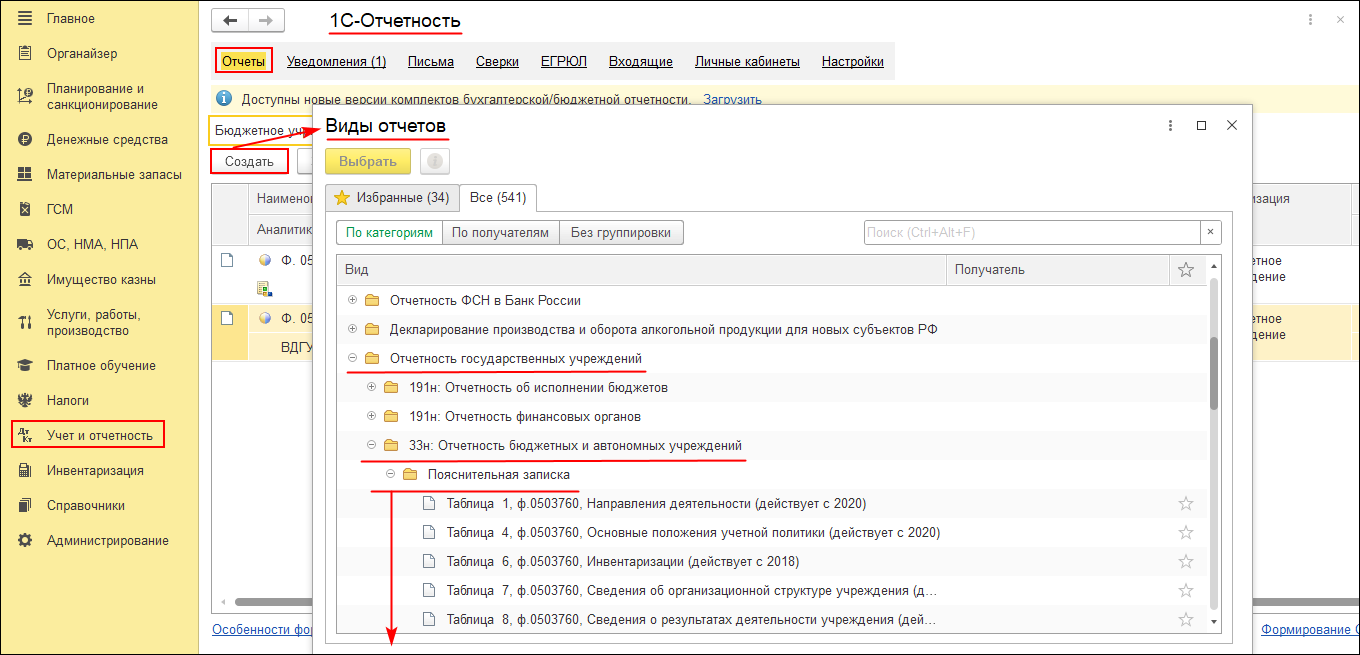Viewport: 1360px width, 655px height.
Task: Open Материальные запасы sidebar icon
Action: [x=25, y=175]
